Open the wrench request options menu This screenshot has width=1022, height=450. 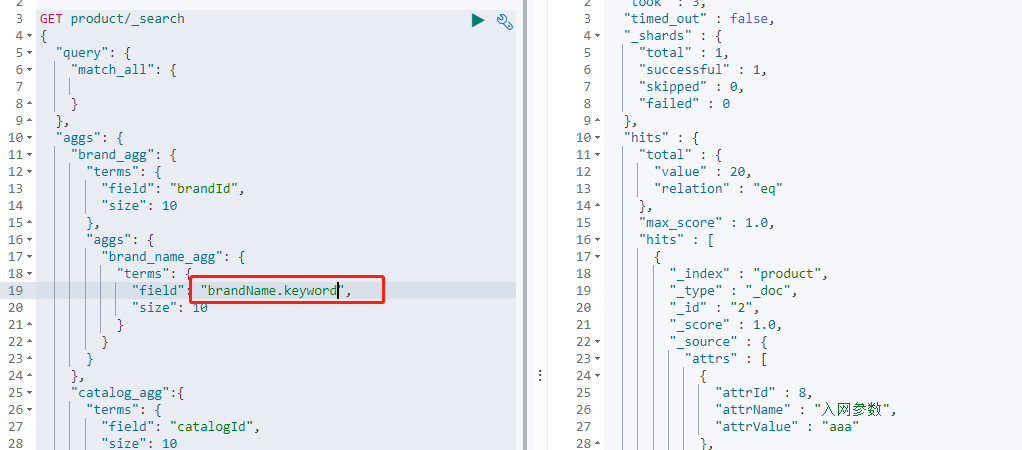(x=504, y=22)
